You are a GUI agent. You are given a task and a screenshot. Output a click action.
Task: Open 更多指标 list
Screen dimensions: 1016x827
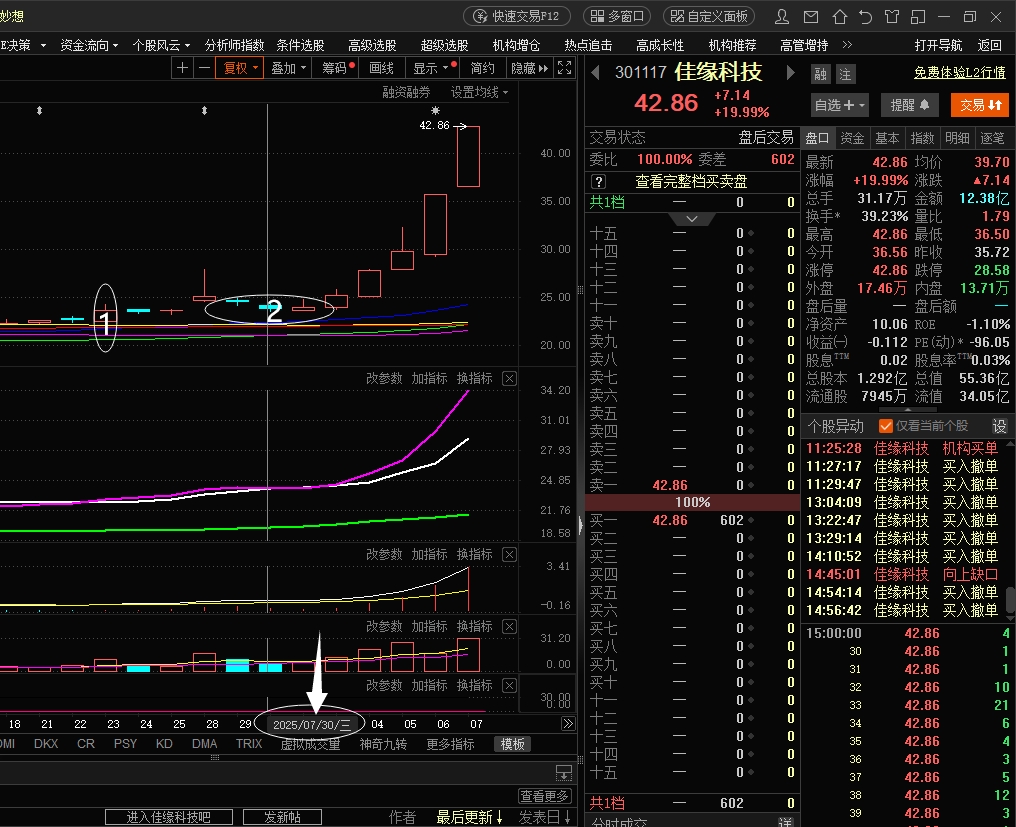(450, 744)
